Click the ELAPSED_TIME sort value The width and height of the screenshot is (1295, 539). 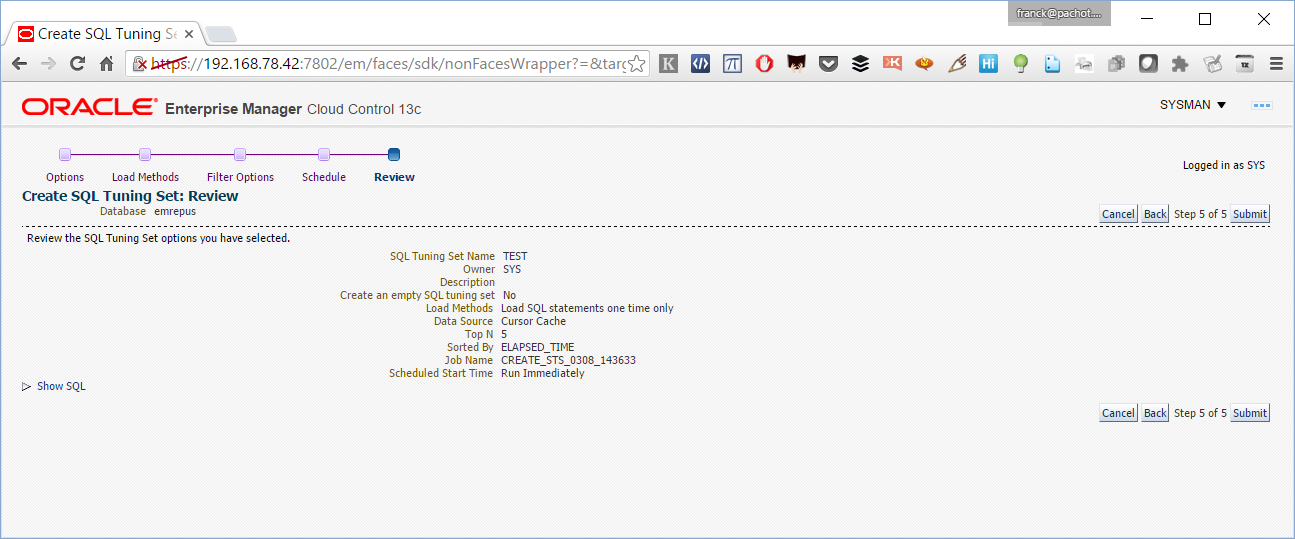pyautogui.click(x=538, y=347)
